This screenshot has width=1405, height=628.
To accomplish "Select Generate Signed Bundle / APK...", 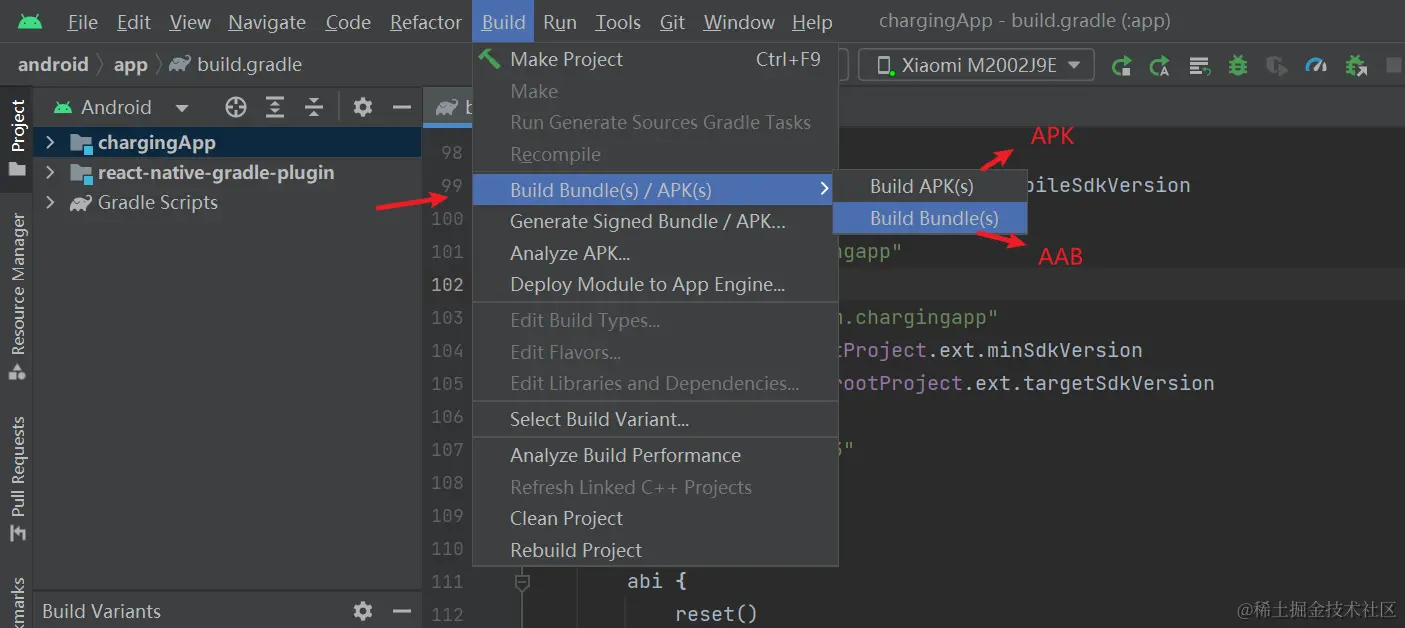I will pyautogui.click(x=655, y=221).
